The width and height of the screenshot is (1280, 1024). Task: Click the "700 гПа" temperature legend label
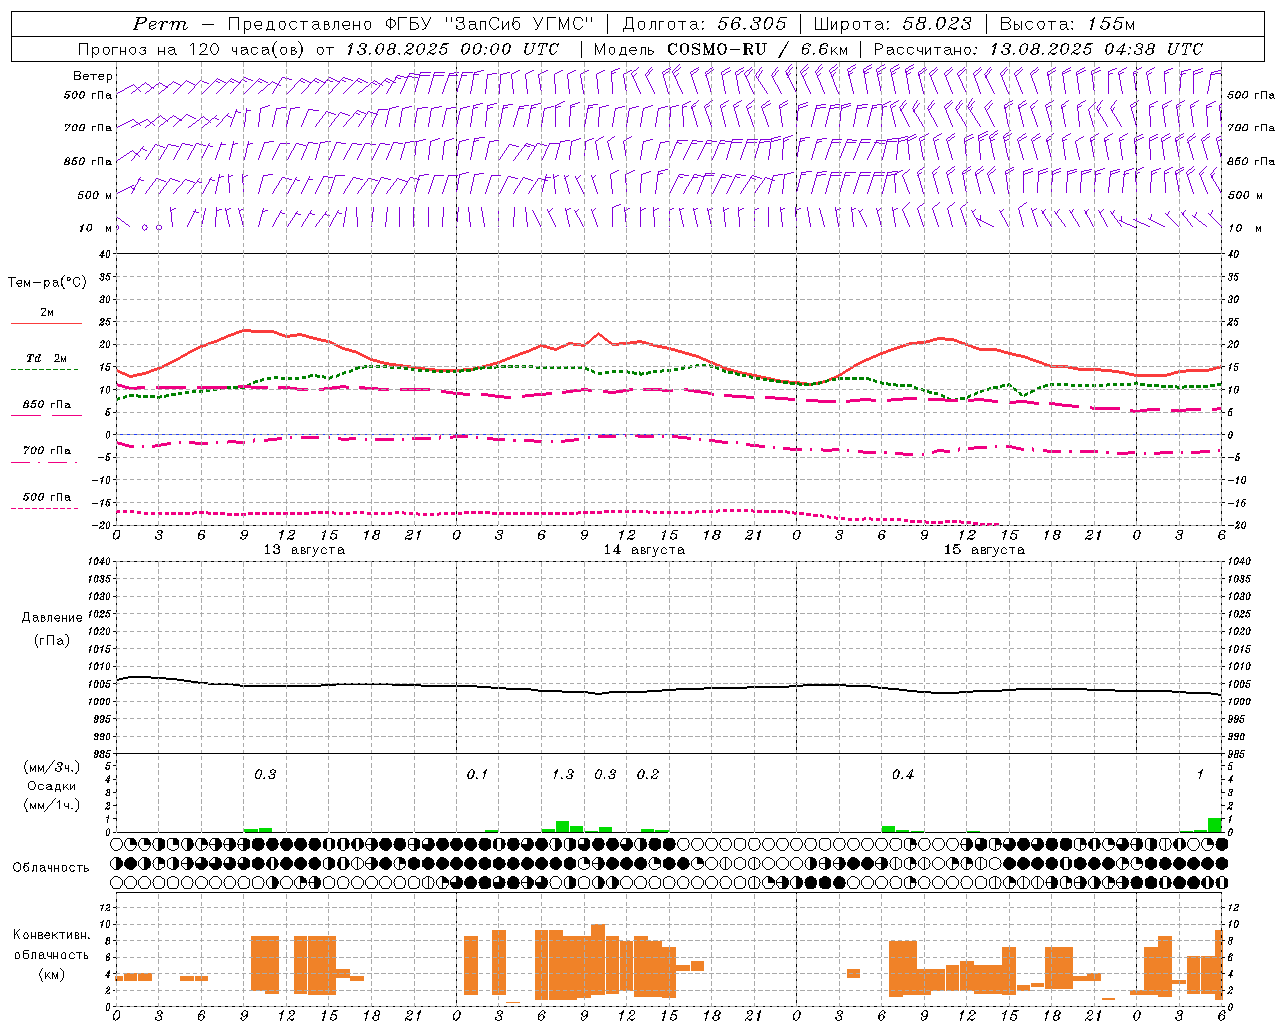click(x=47, y=451)
